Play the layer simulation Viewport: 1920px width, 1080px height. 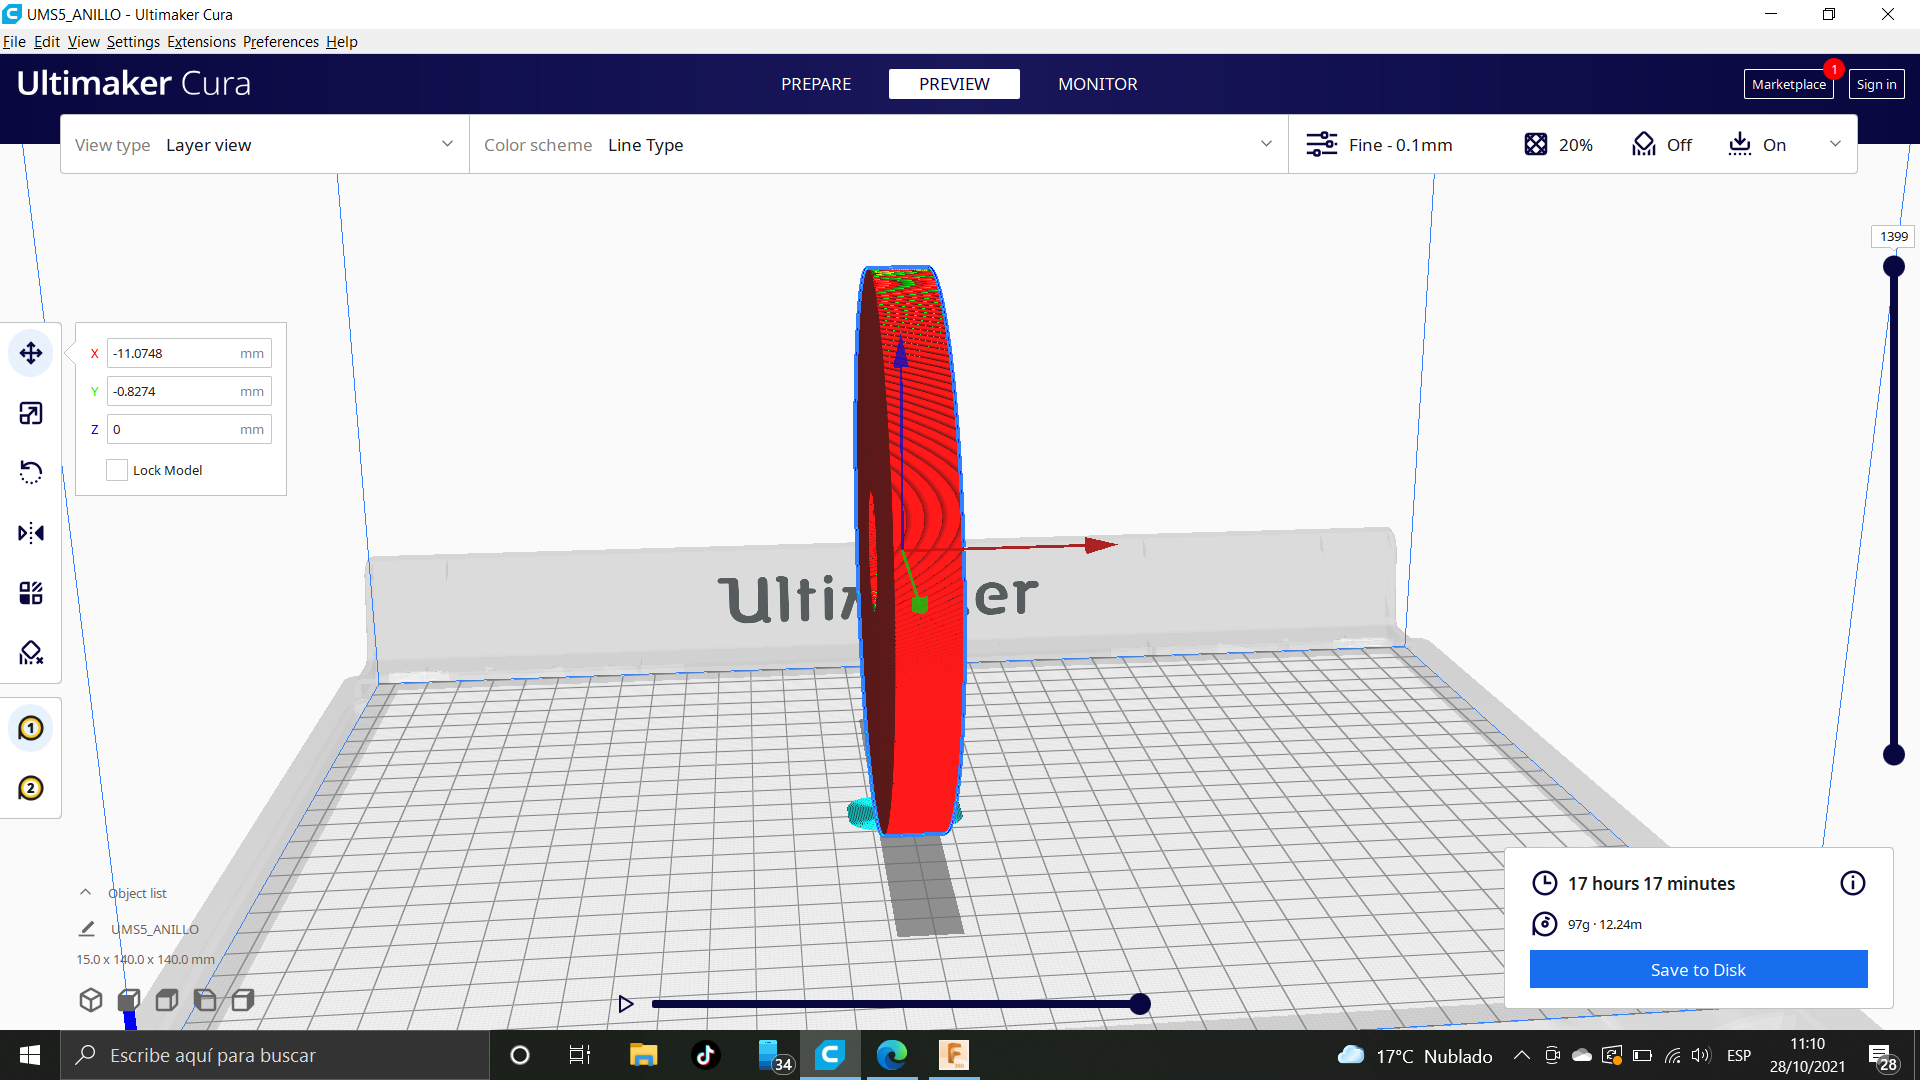click(626, 1004)
